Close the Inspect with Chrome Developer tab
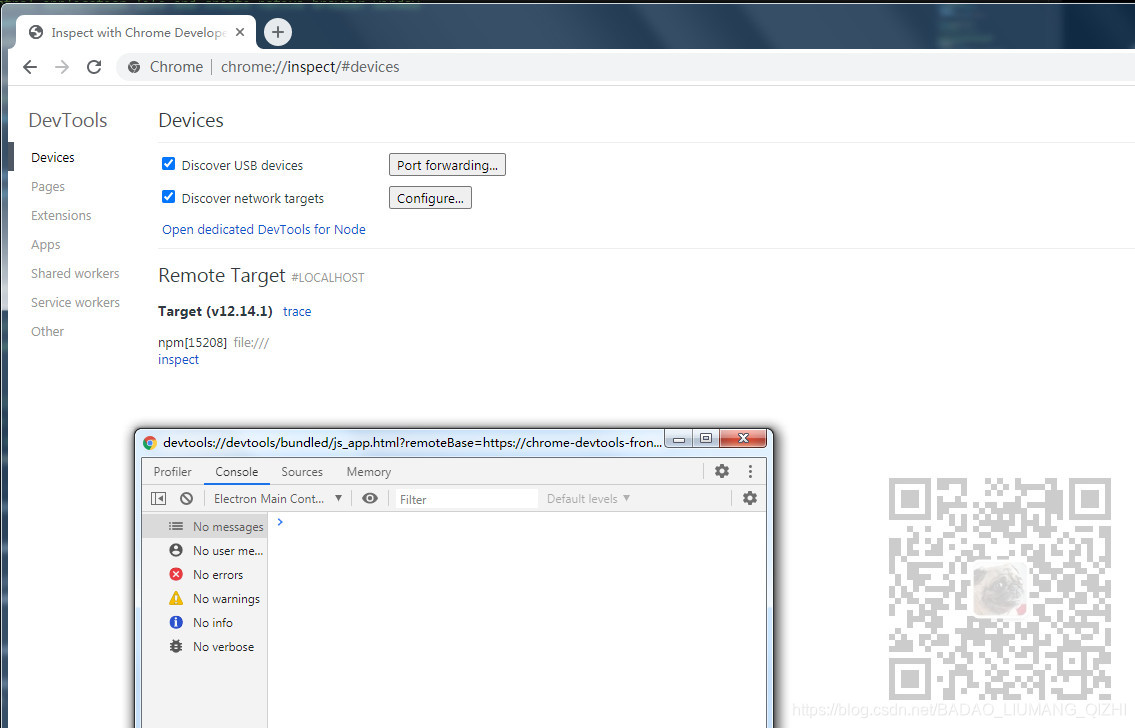 tap(240, 33)
